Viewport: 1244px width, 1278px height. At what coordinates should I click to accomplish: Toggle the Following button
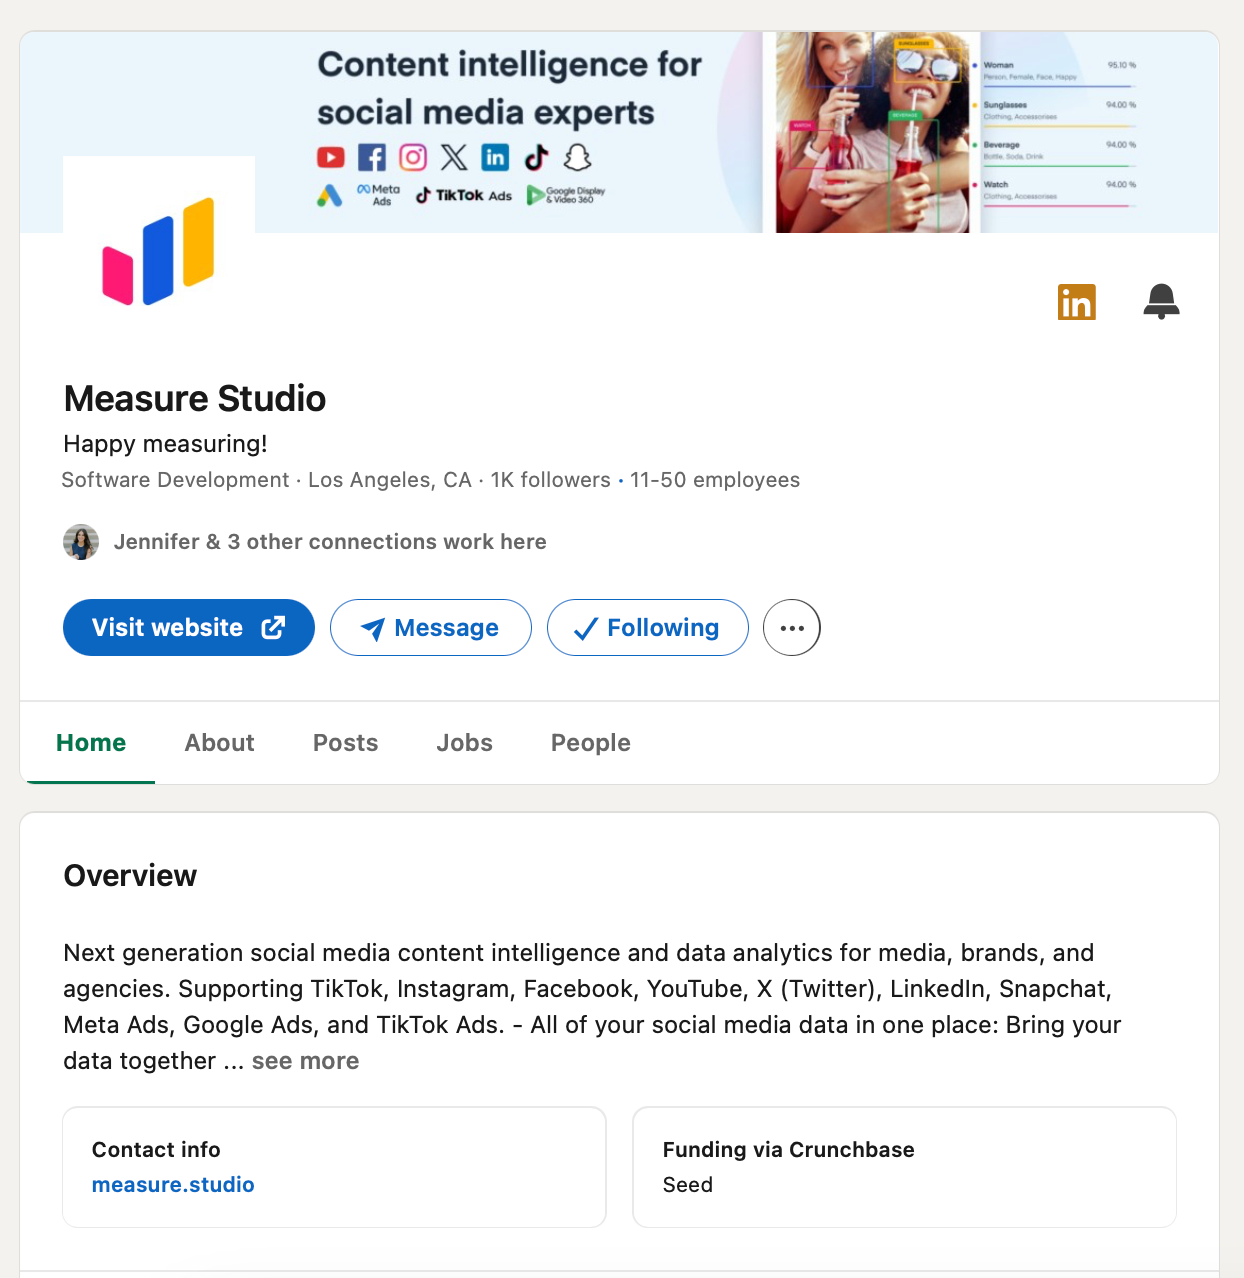point(648,628)
